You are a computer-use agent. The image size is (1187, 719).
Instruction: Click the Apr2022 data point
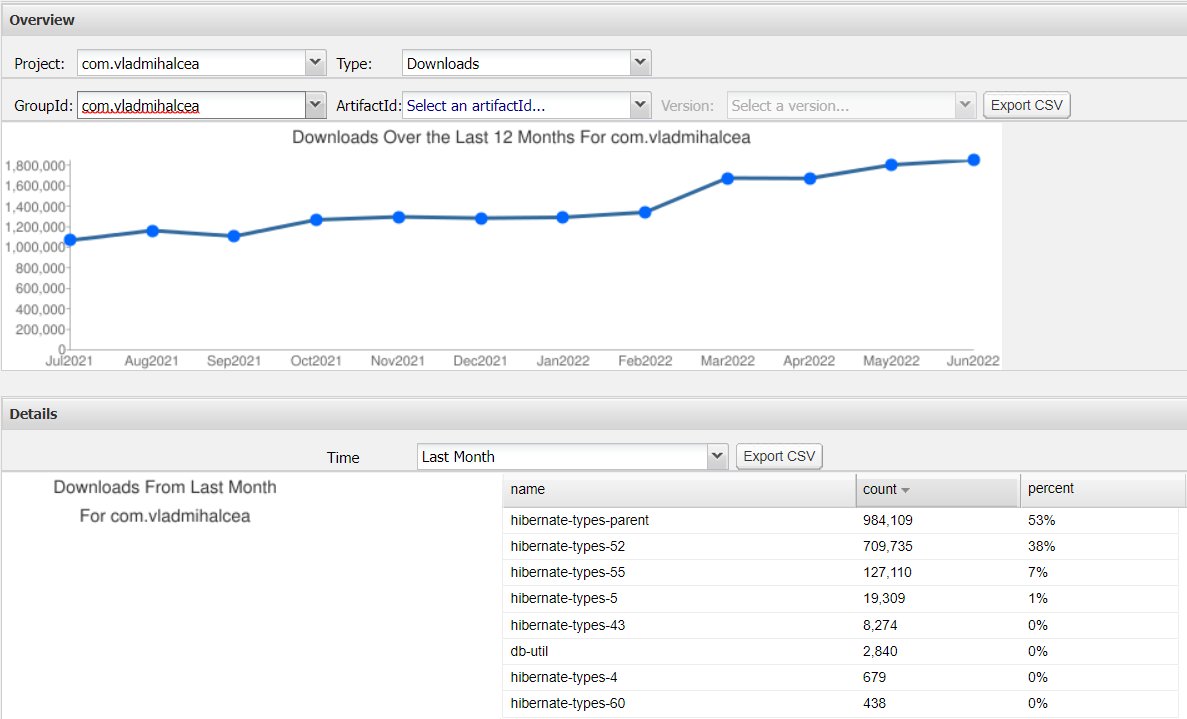[810, 179]
